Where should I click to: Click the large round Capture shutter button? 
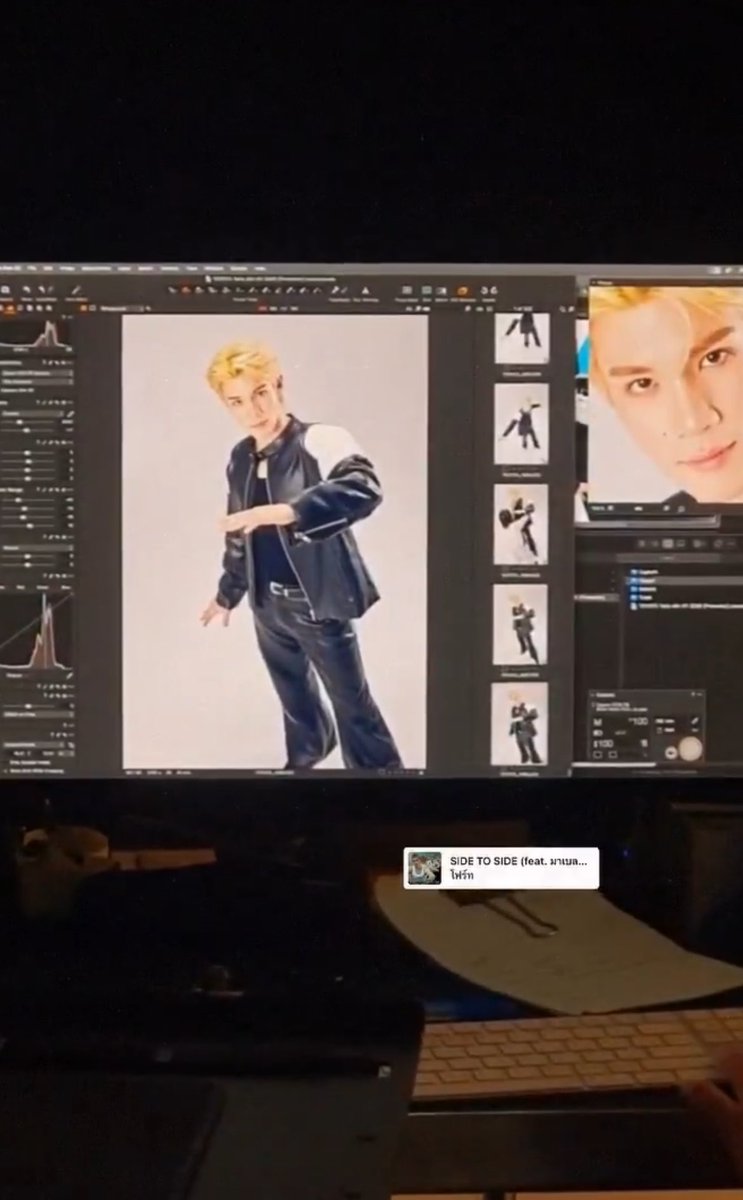[691, 749]
